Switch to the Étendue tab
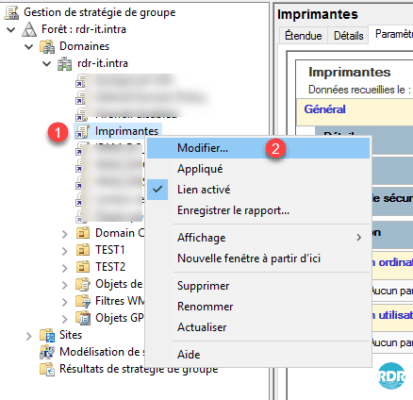The width and height of the screenshot is (413, 400). click(x=303, y=35)
